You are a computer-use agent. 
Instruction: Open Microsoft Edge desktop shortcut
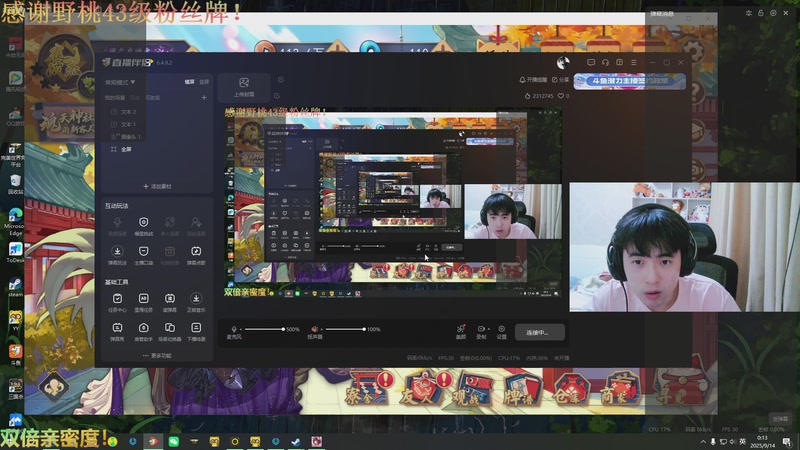tap(15, 222)
